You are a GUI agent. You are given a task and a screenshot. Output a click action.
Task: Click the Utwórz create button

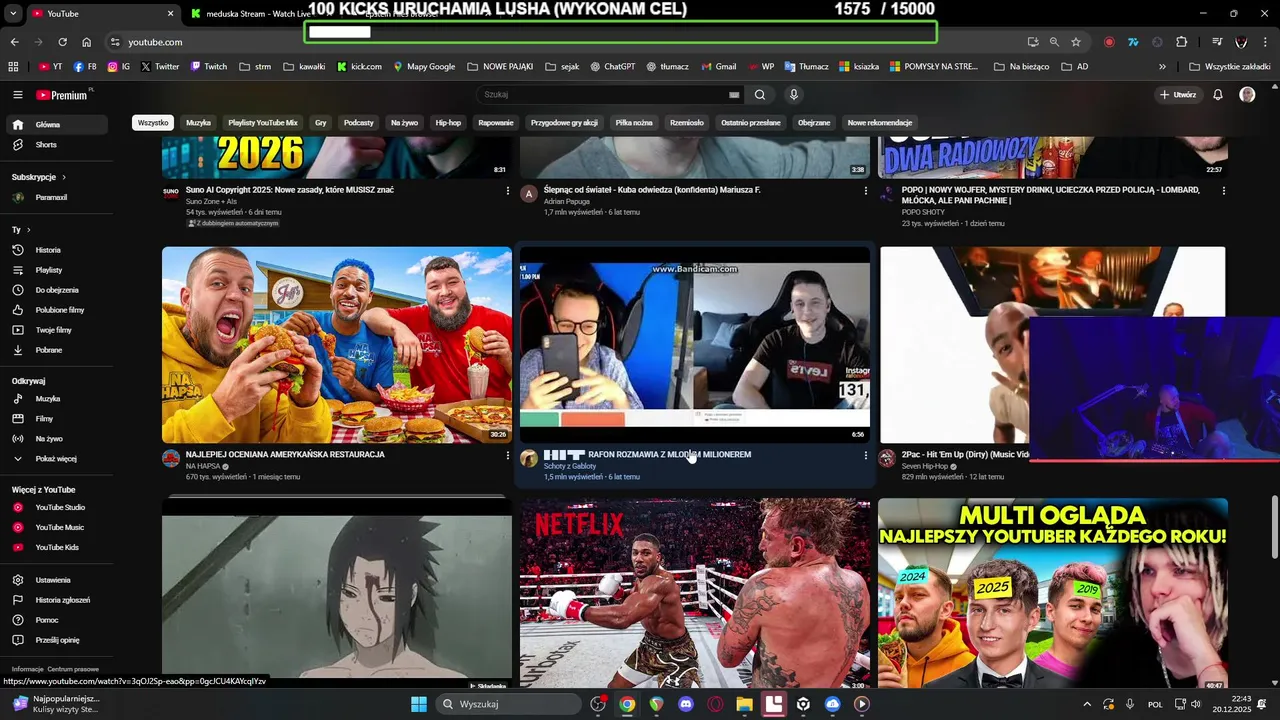1178,95
